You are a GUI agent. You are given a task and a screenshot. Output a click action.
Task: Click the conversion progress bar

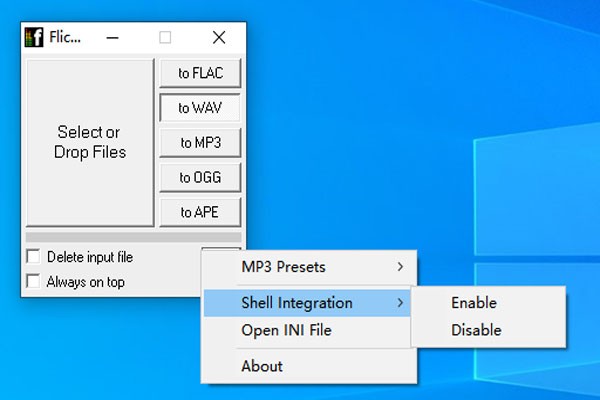tap(134, 237)
